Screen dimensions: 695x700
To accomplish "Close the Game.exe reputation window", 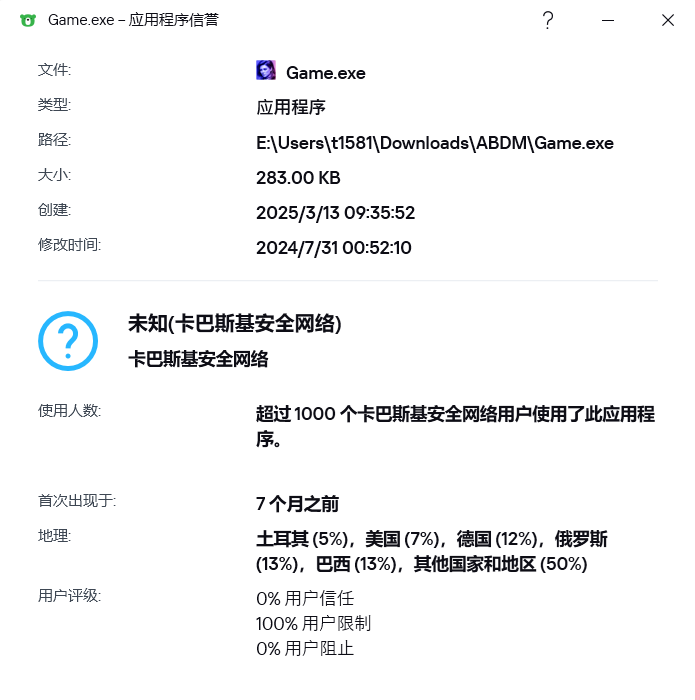I will (x=668, y=20).
